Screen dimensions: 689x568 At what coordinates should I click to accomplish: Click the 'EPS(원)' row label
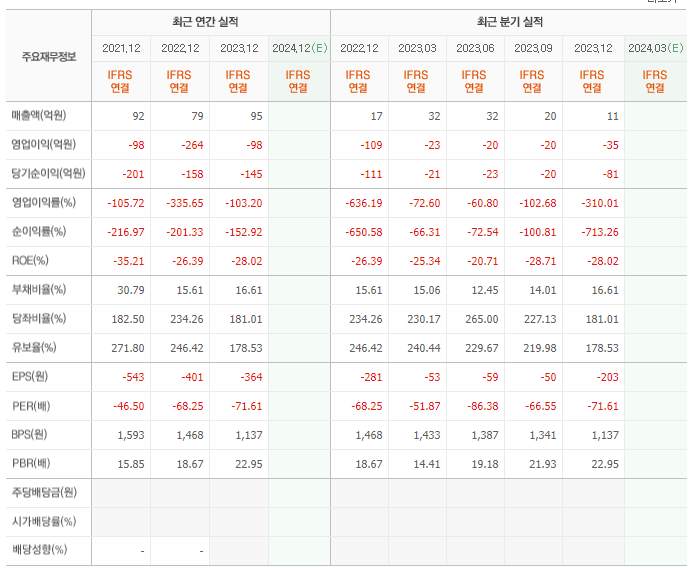29,376
